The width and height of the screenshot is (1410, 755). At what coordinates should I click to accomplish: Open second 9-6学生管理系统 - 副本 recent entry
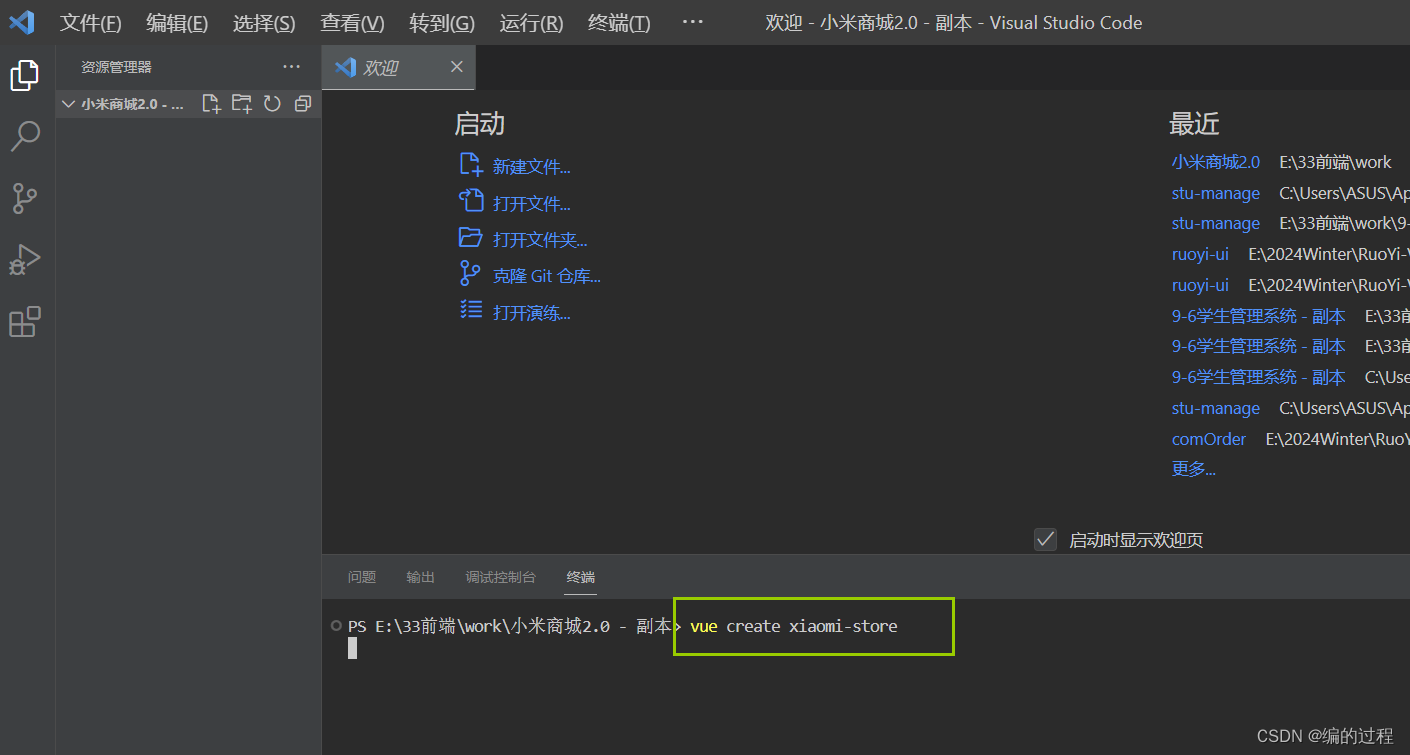click(x=1259, y=346)
